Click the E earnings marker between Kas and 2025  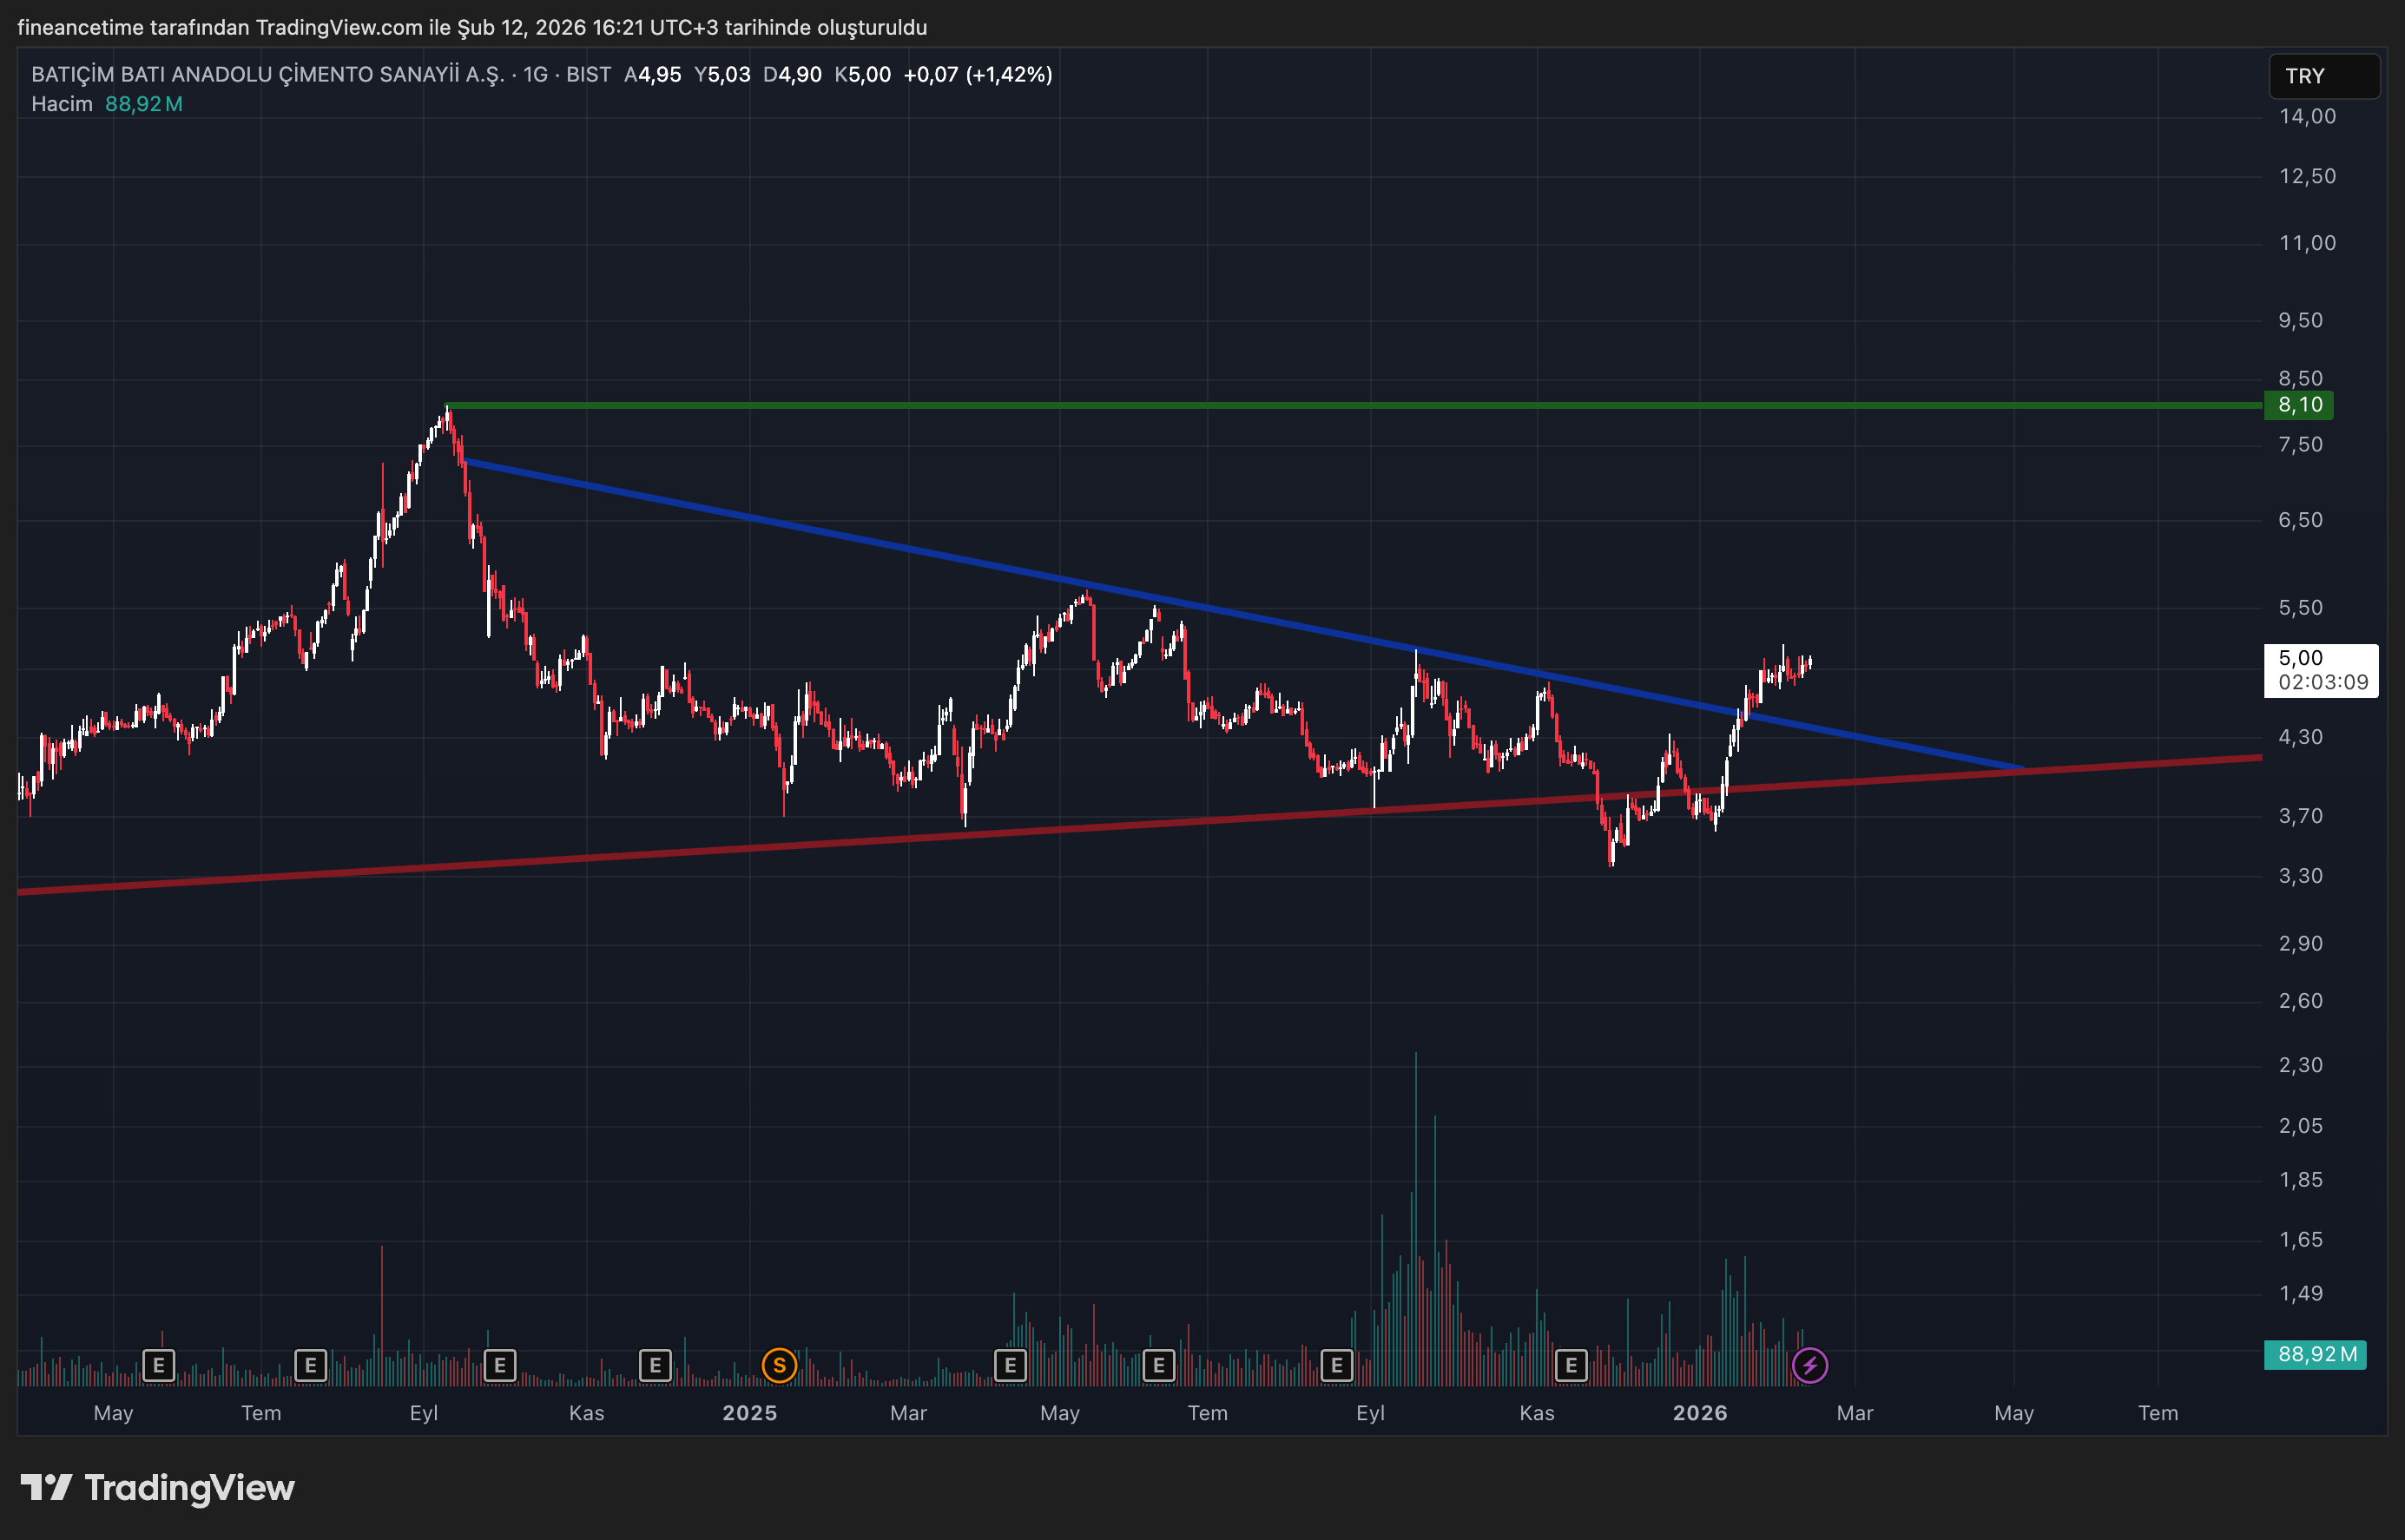tap(655, 1365)
